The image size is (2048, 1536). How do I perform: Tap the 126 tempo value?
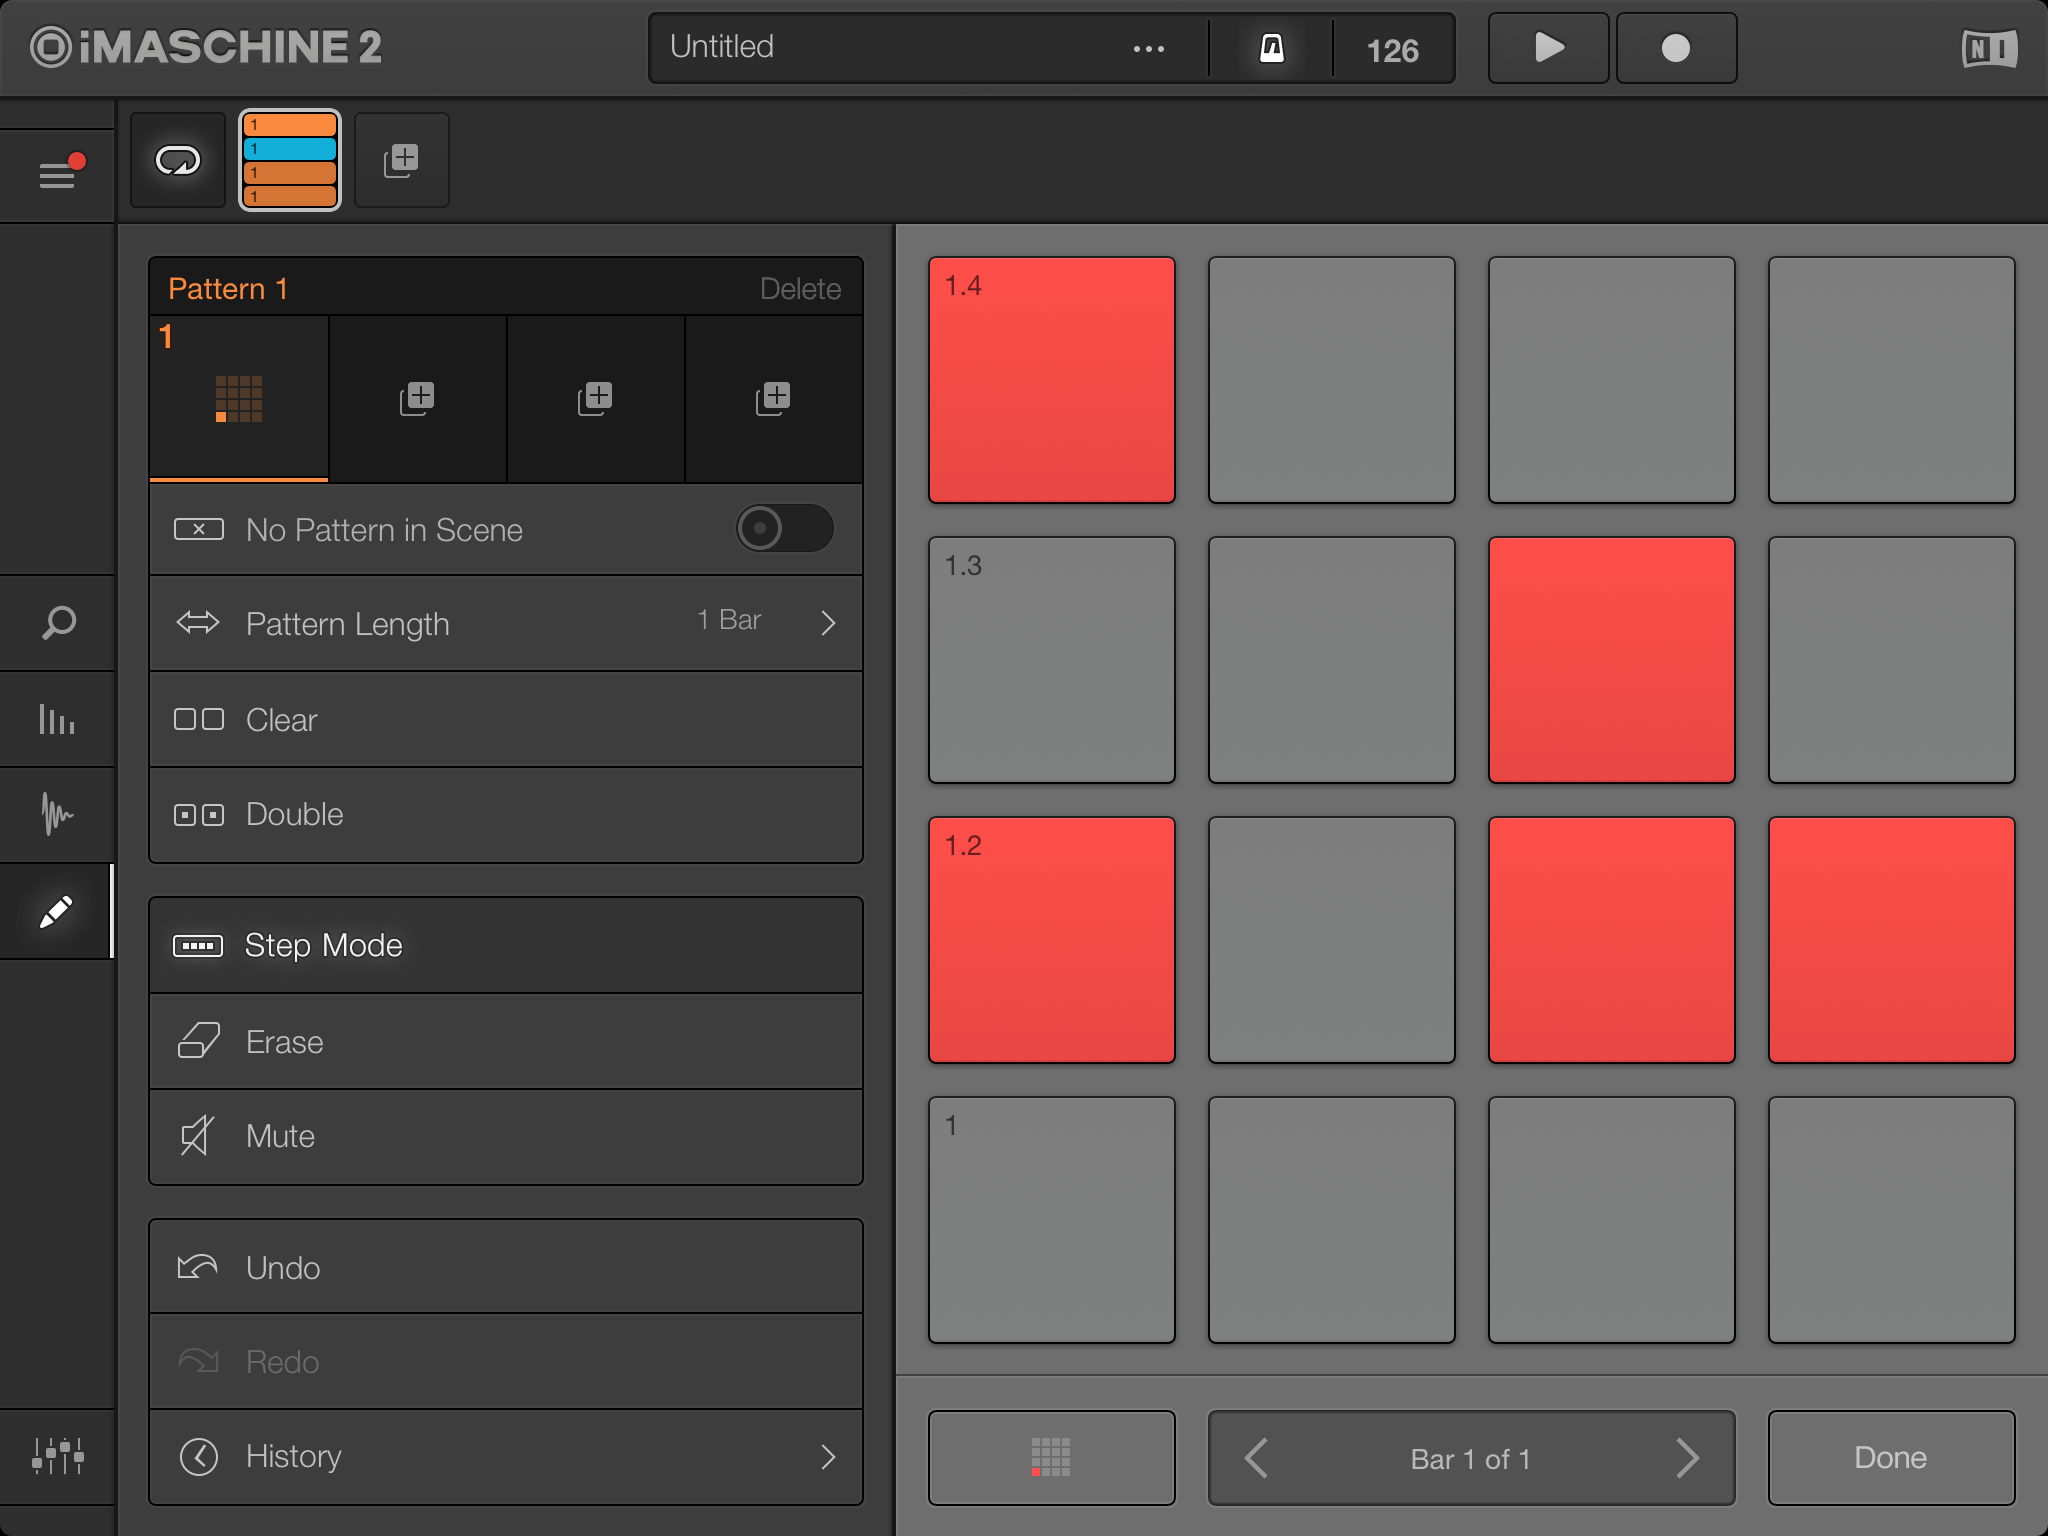click(1392, 50)
